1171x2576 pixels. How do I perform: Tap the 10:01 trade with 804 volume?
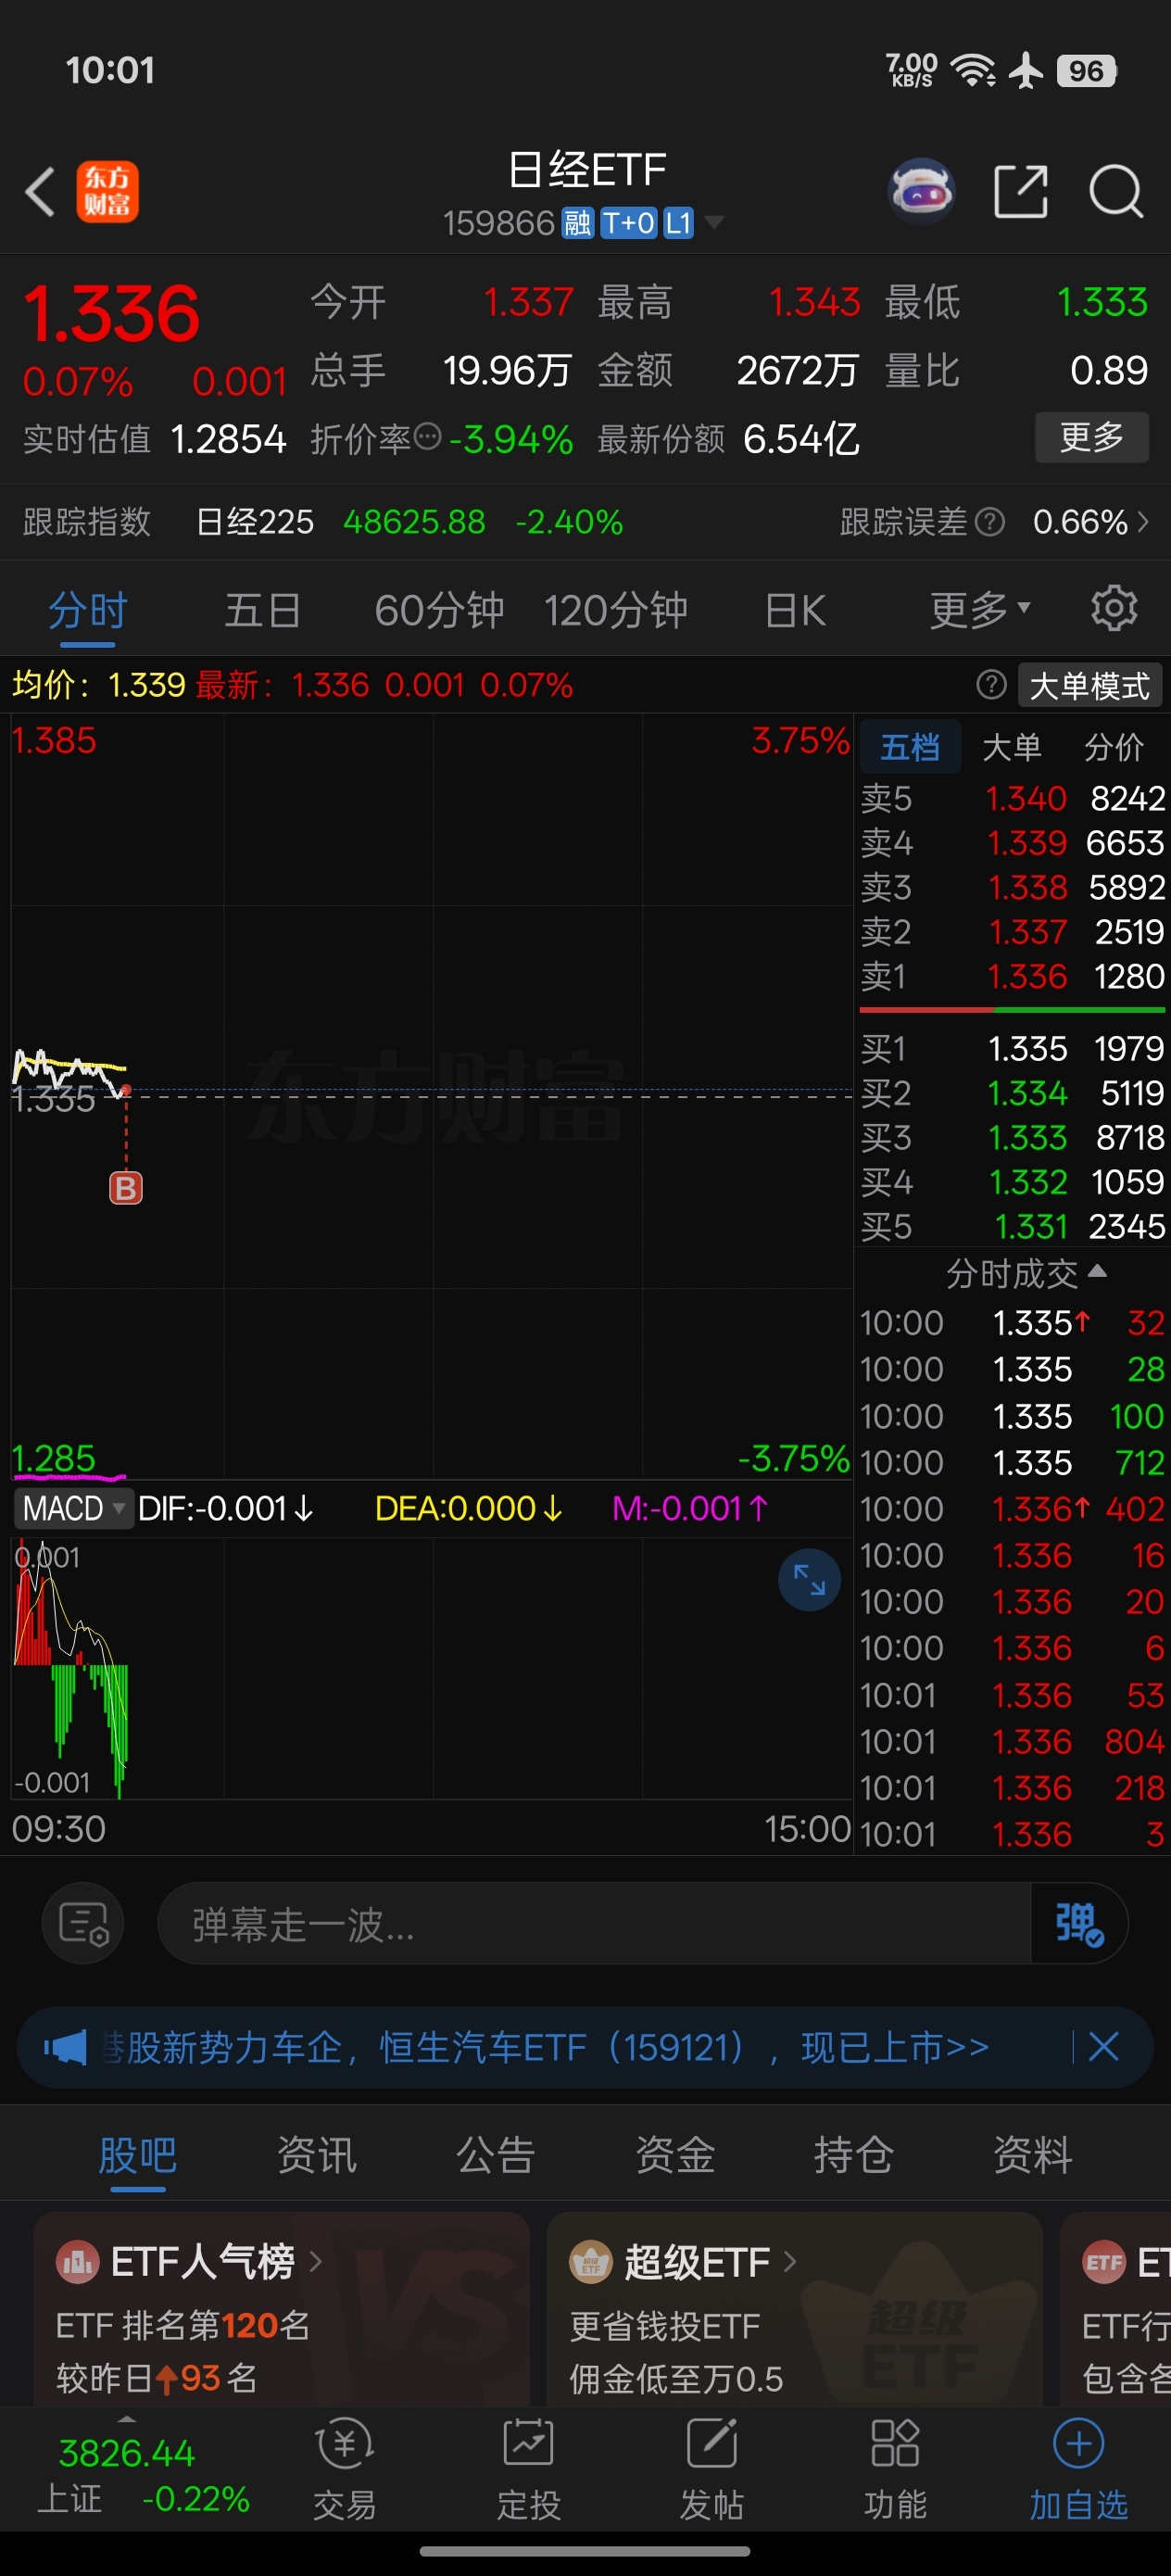(1012, 1741)
